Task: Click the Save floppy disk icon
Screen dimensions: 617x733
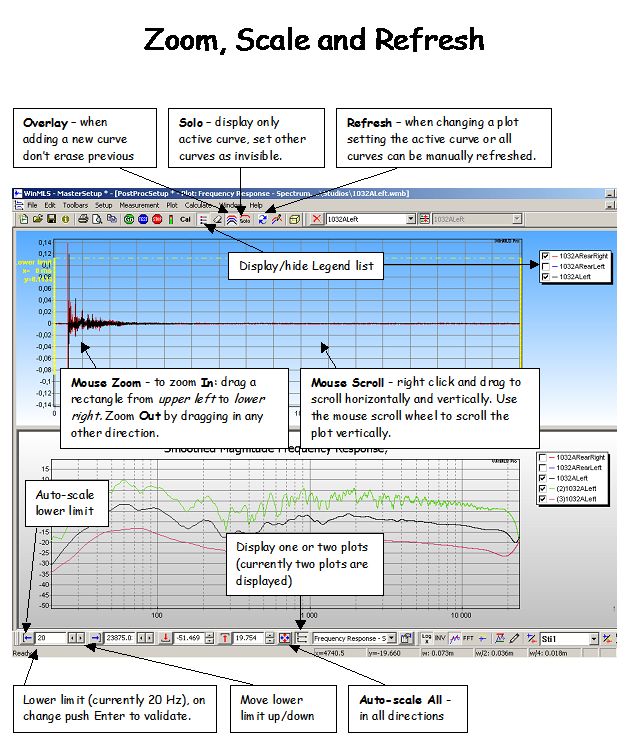Action: pyautogui.click(x=51, y=219)
